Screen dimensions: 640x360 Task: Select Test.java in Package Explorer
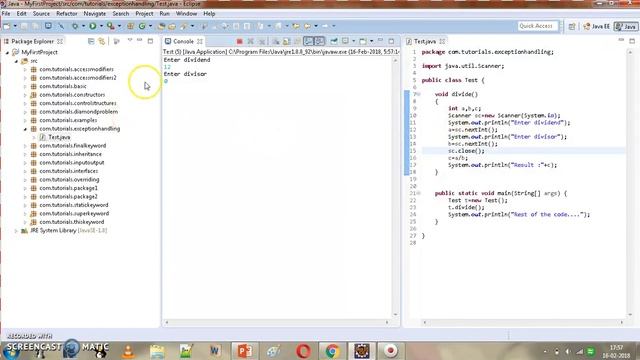[59, 137]
